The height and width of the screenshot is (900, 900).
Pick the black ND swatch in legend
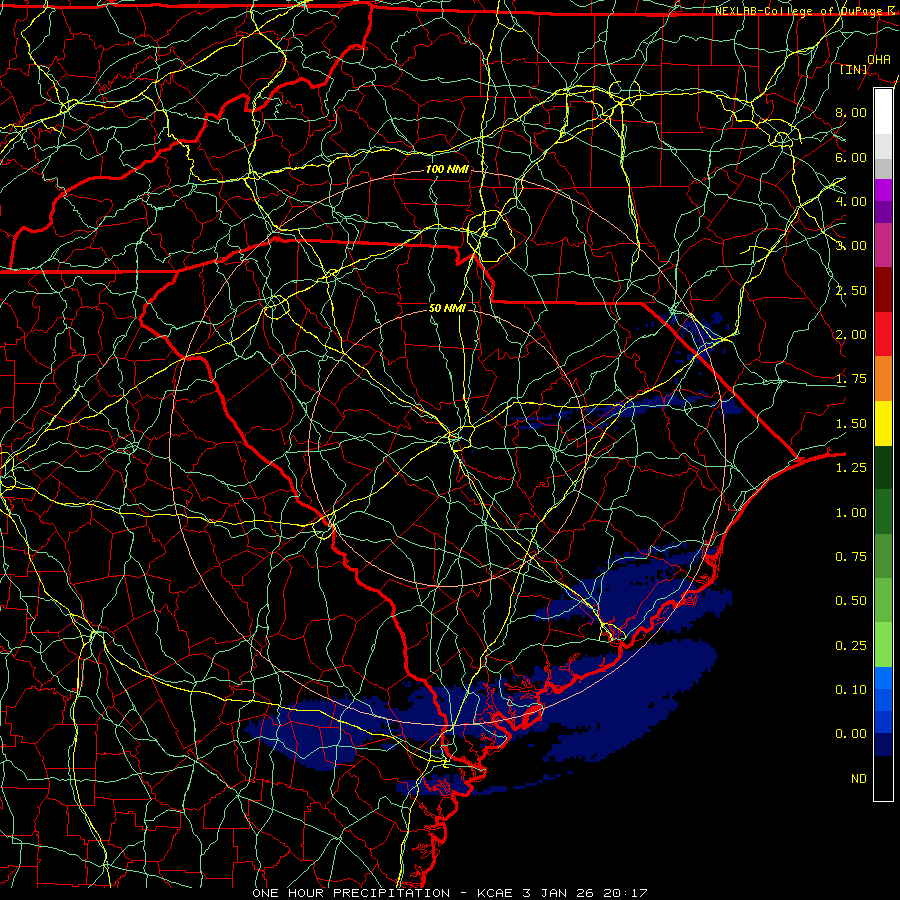pos(883,778)
